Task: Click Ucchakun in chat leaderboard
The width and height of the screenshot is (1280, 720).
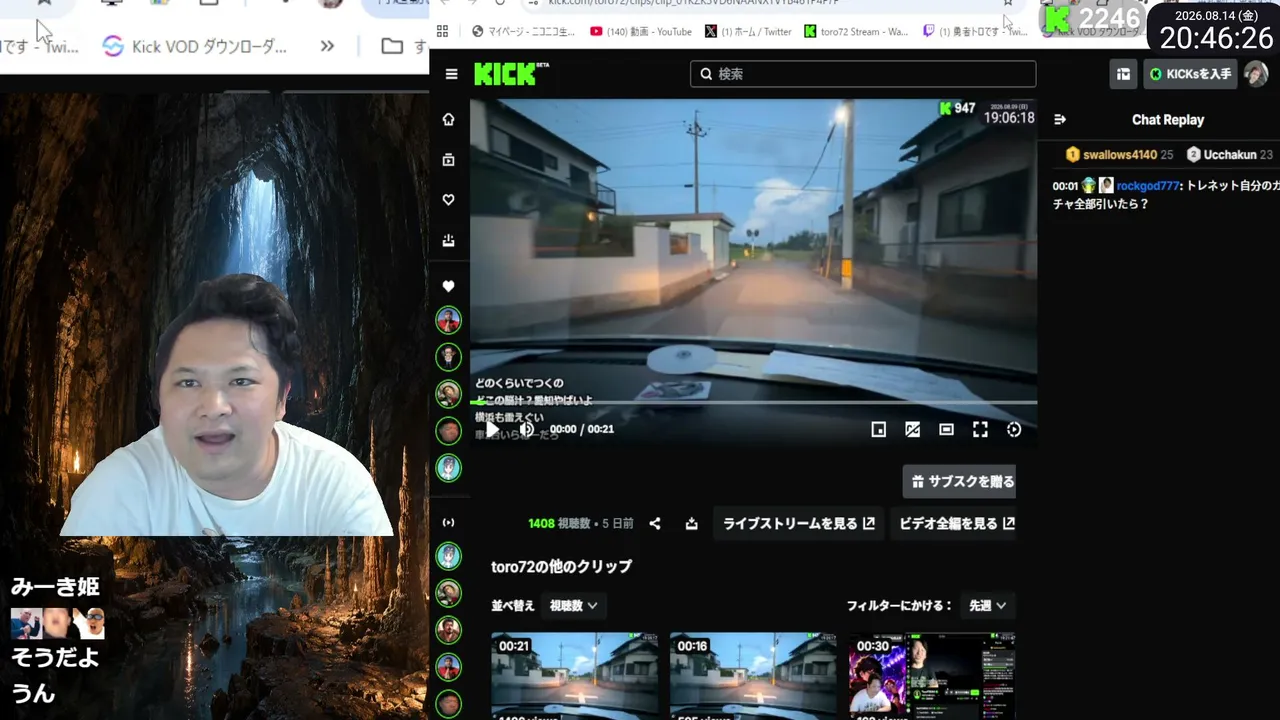Action: [x=1229, y=155]
